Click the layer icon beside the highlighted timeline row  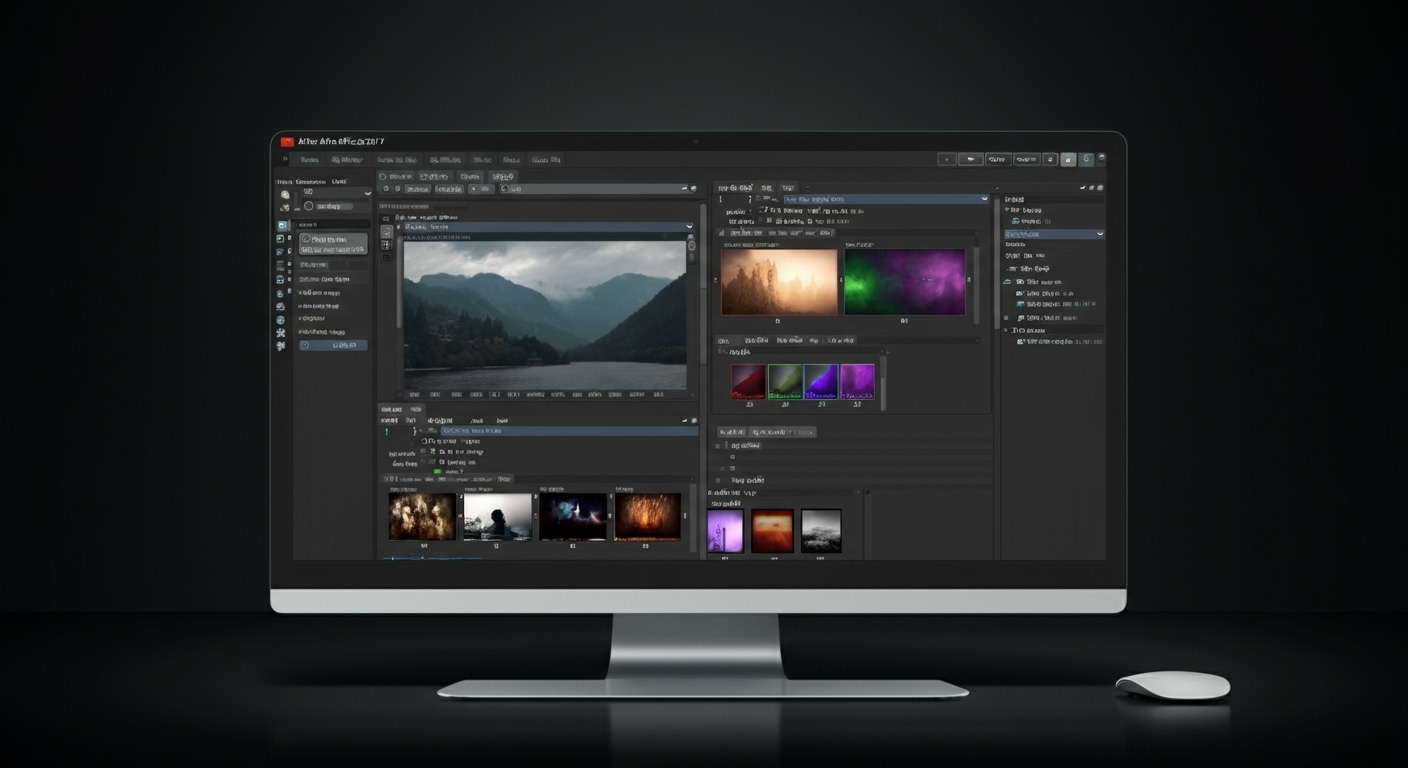pos(431,430)
